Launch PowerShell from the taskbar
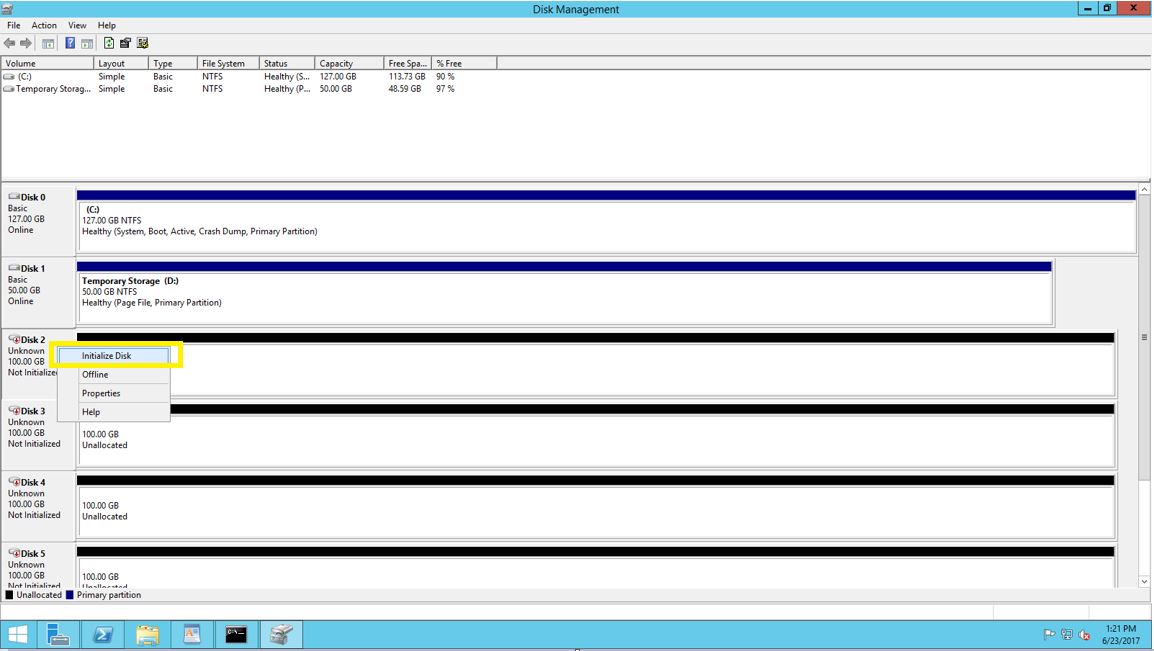1154x651 pixels. 102,634
